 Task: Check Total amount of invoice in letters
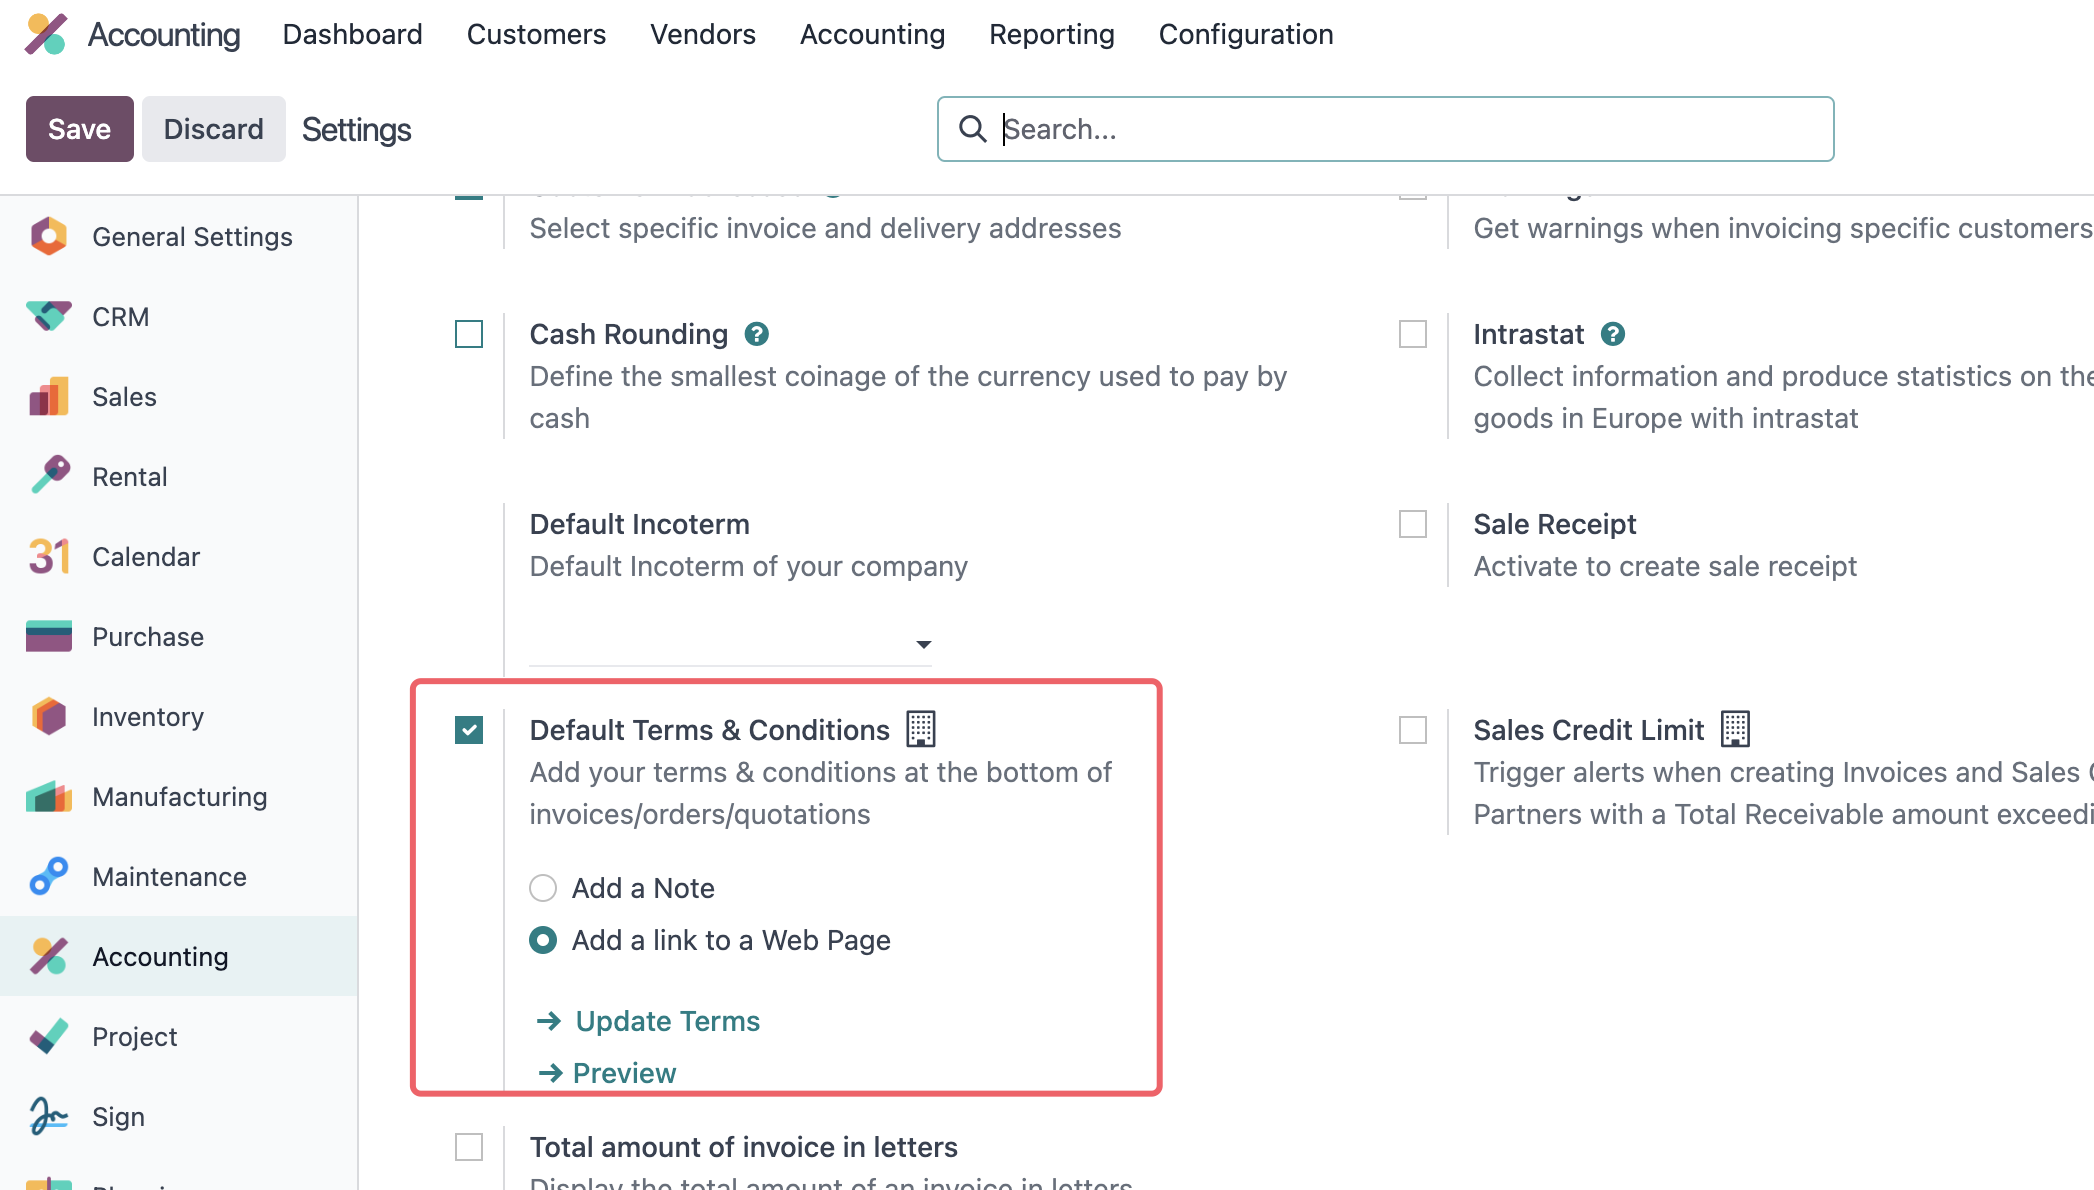469,1147
